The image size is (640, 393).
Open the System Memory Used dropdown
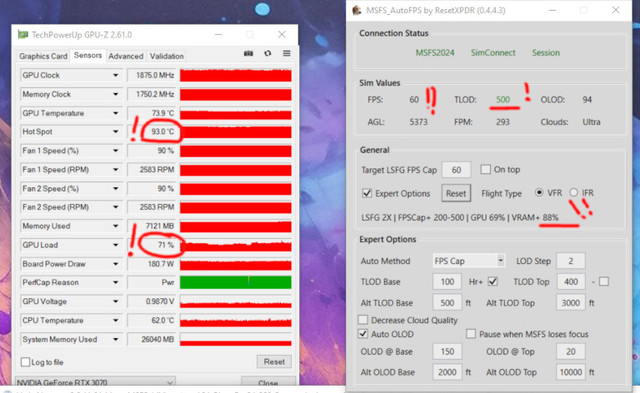116,340
